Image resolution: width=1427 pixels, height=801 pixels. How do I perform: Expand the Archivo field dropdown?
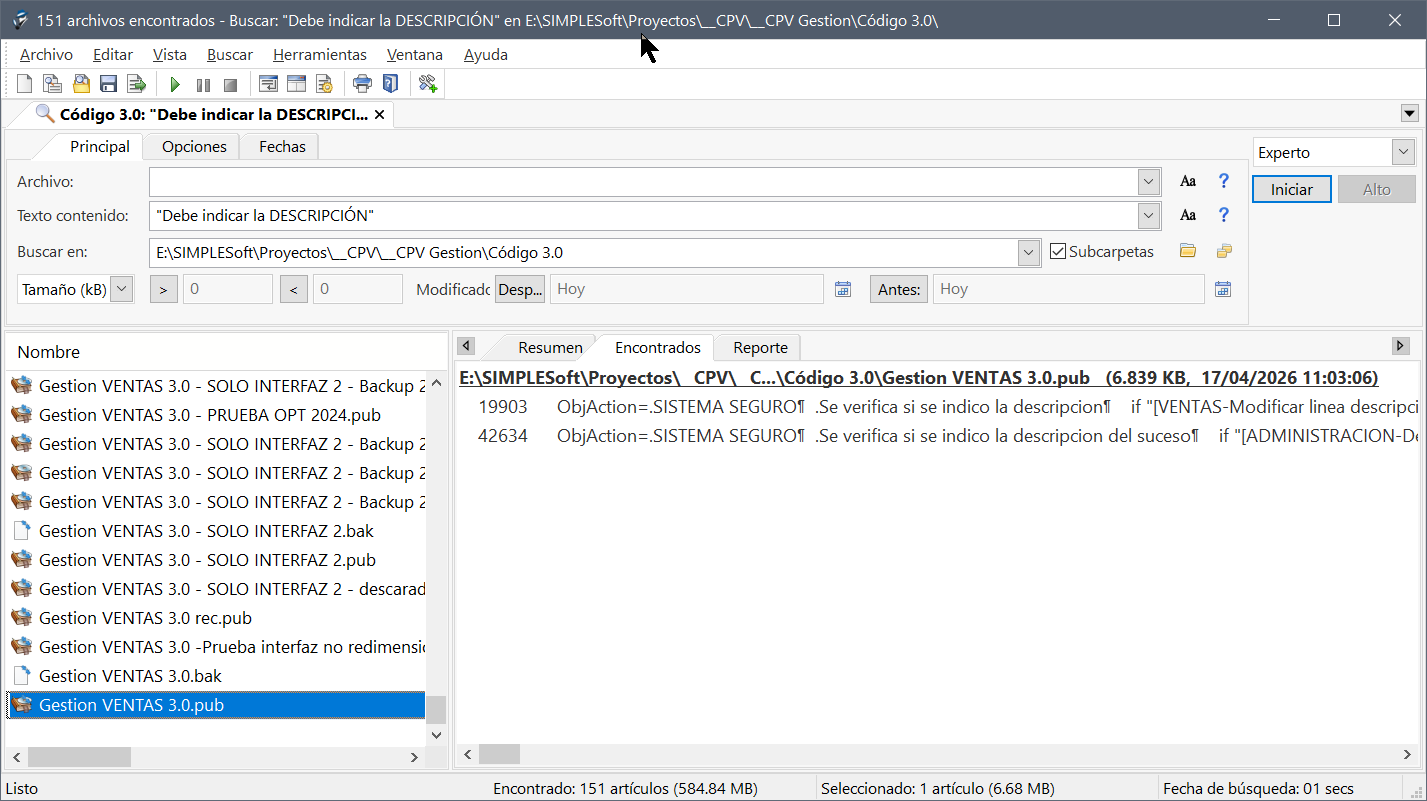[x=1149, y=182]
